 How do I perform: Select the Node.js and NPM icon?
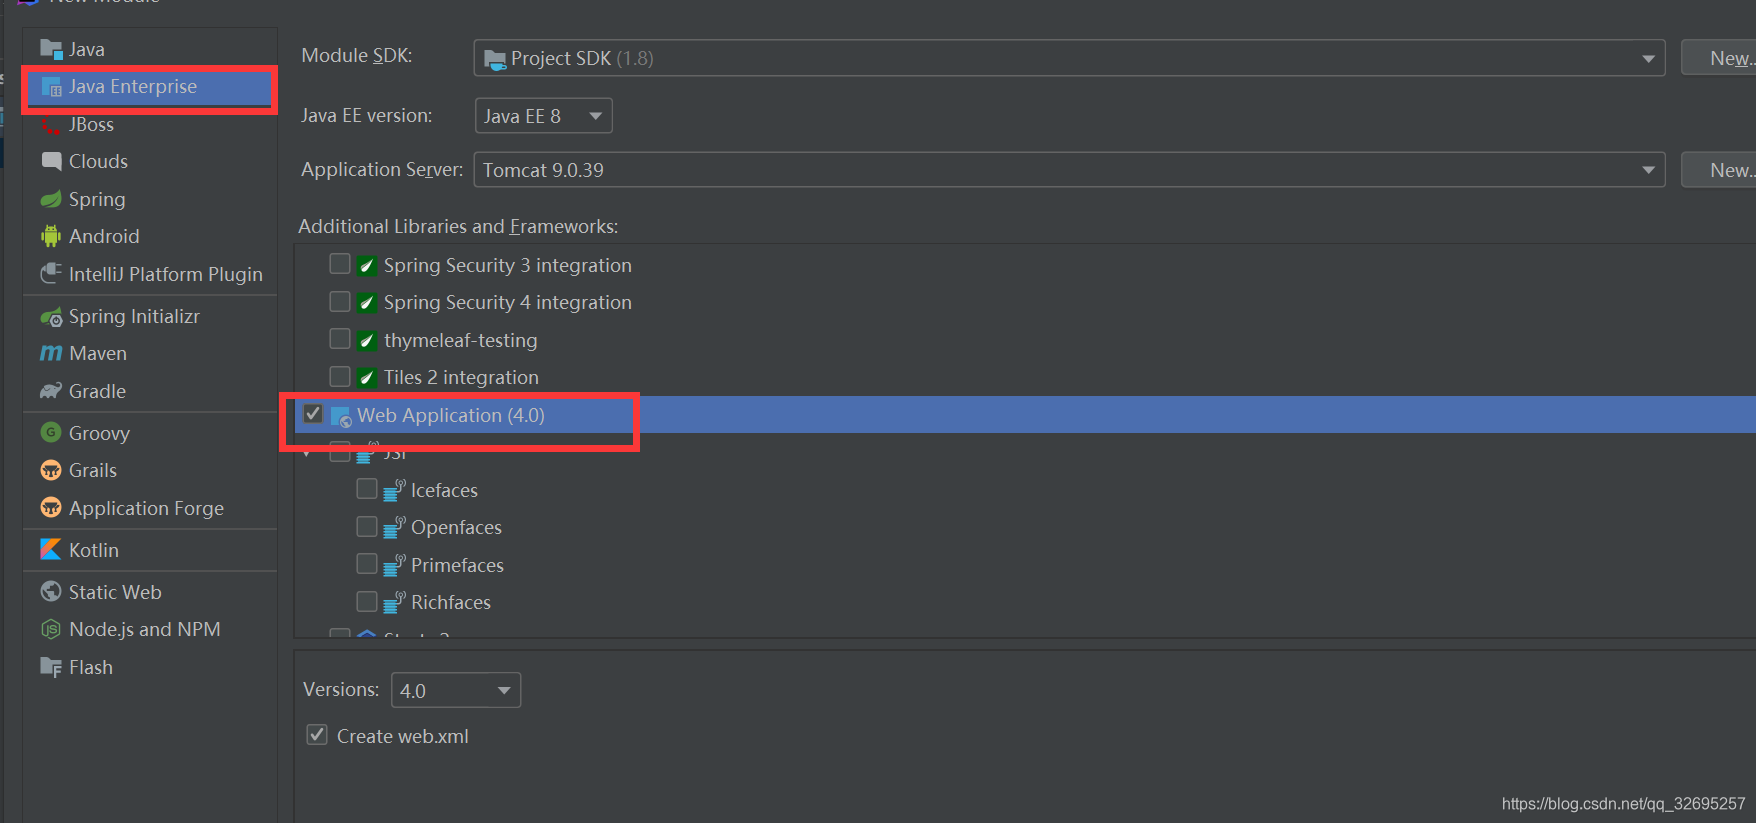51,629
